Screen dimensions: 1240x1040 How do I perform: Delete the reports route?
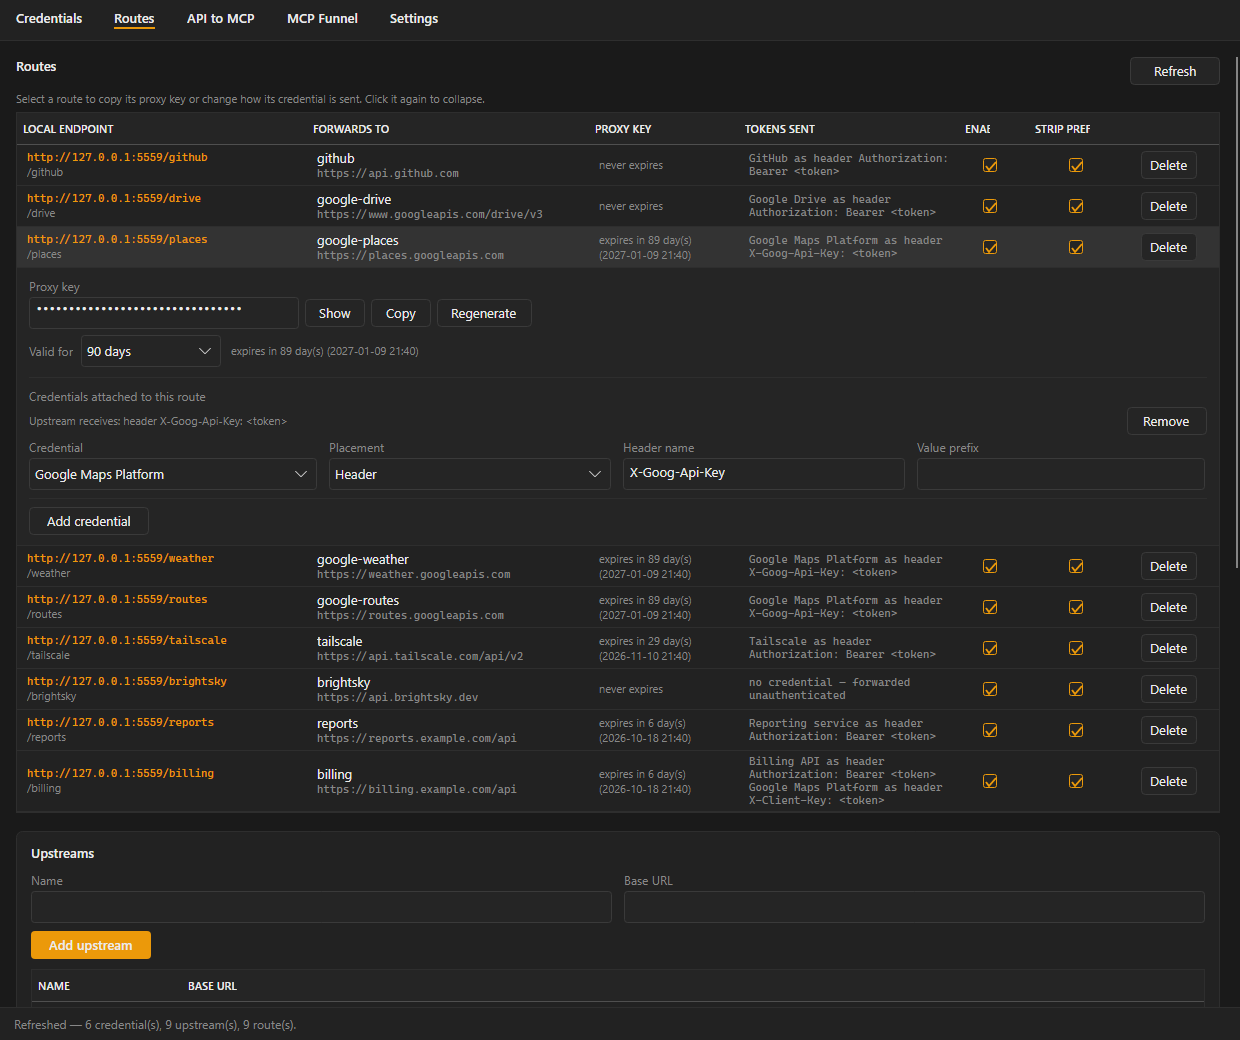1168,730
